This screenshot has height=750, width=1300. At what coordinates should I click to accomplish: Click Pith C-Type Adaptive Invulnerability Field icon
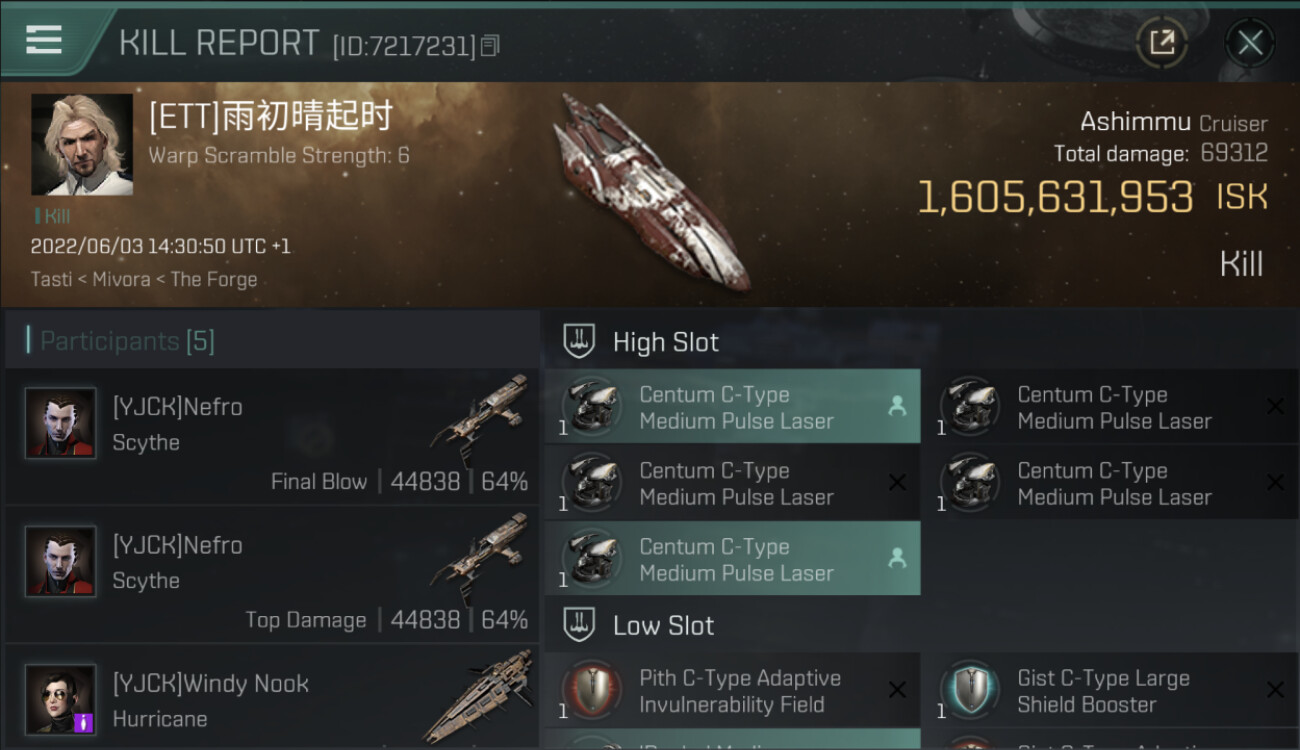pos(592,691)
